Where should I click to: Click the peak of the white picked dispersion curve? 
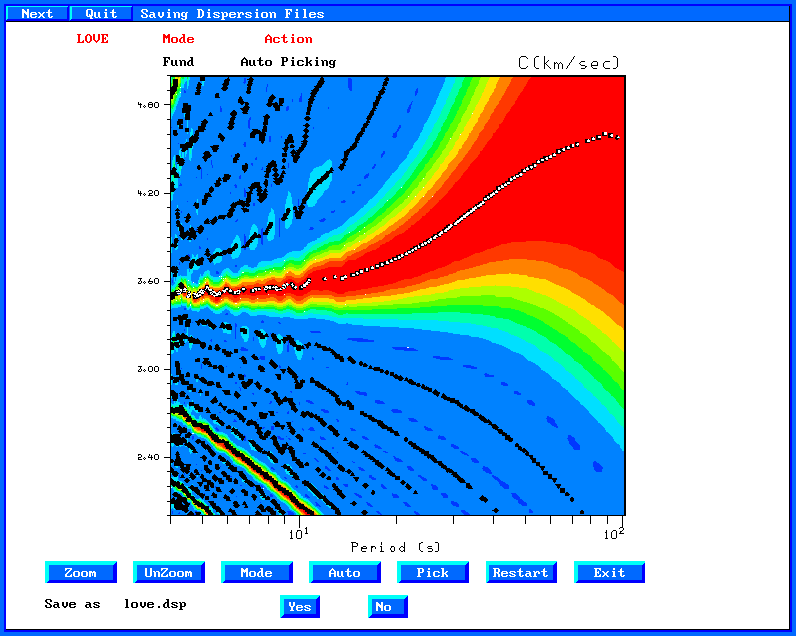coord(605,135)
